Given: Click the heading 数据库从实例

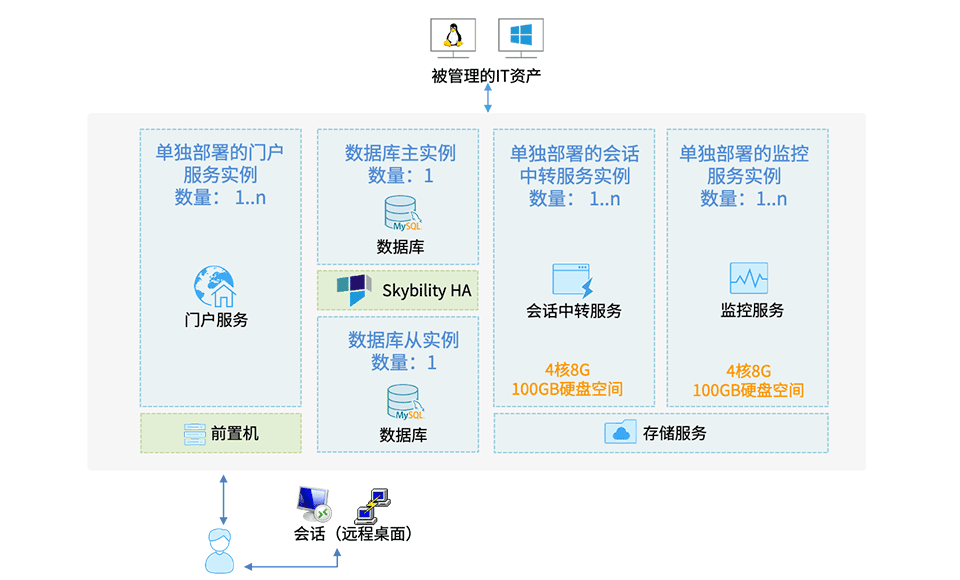Looking at the screenshot, I should [x=403, y=340].
